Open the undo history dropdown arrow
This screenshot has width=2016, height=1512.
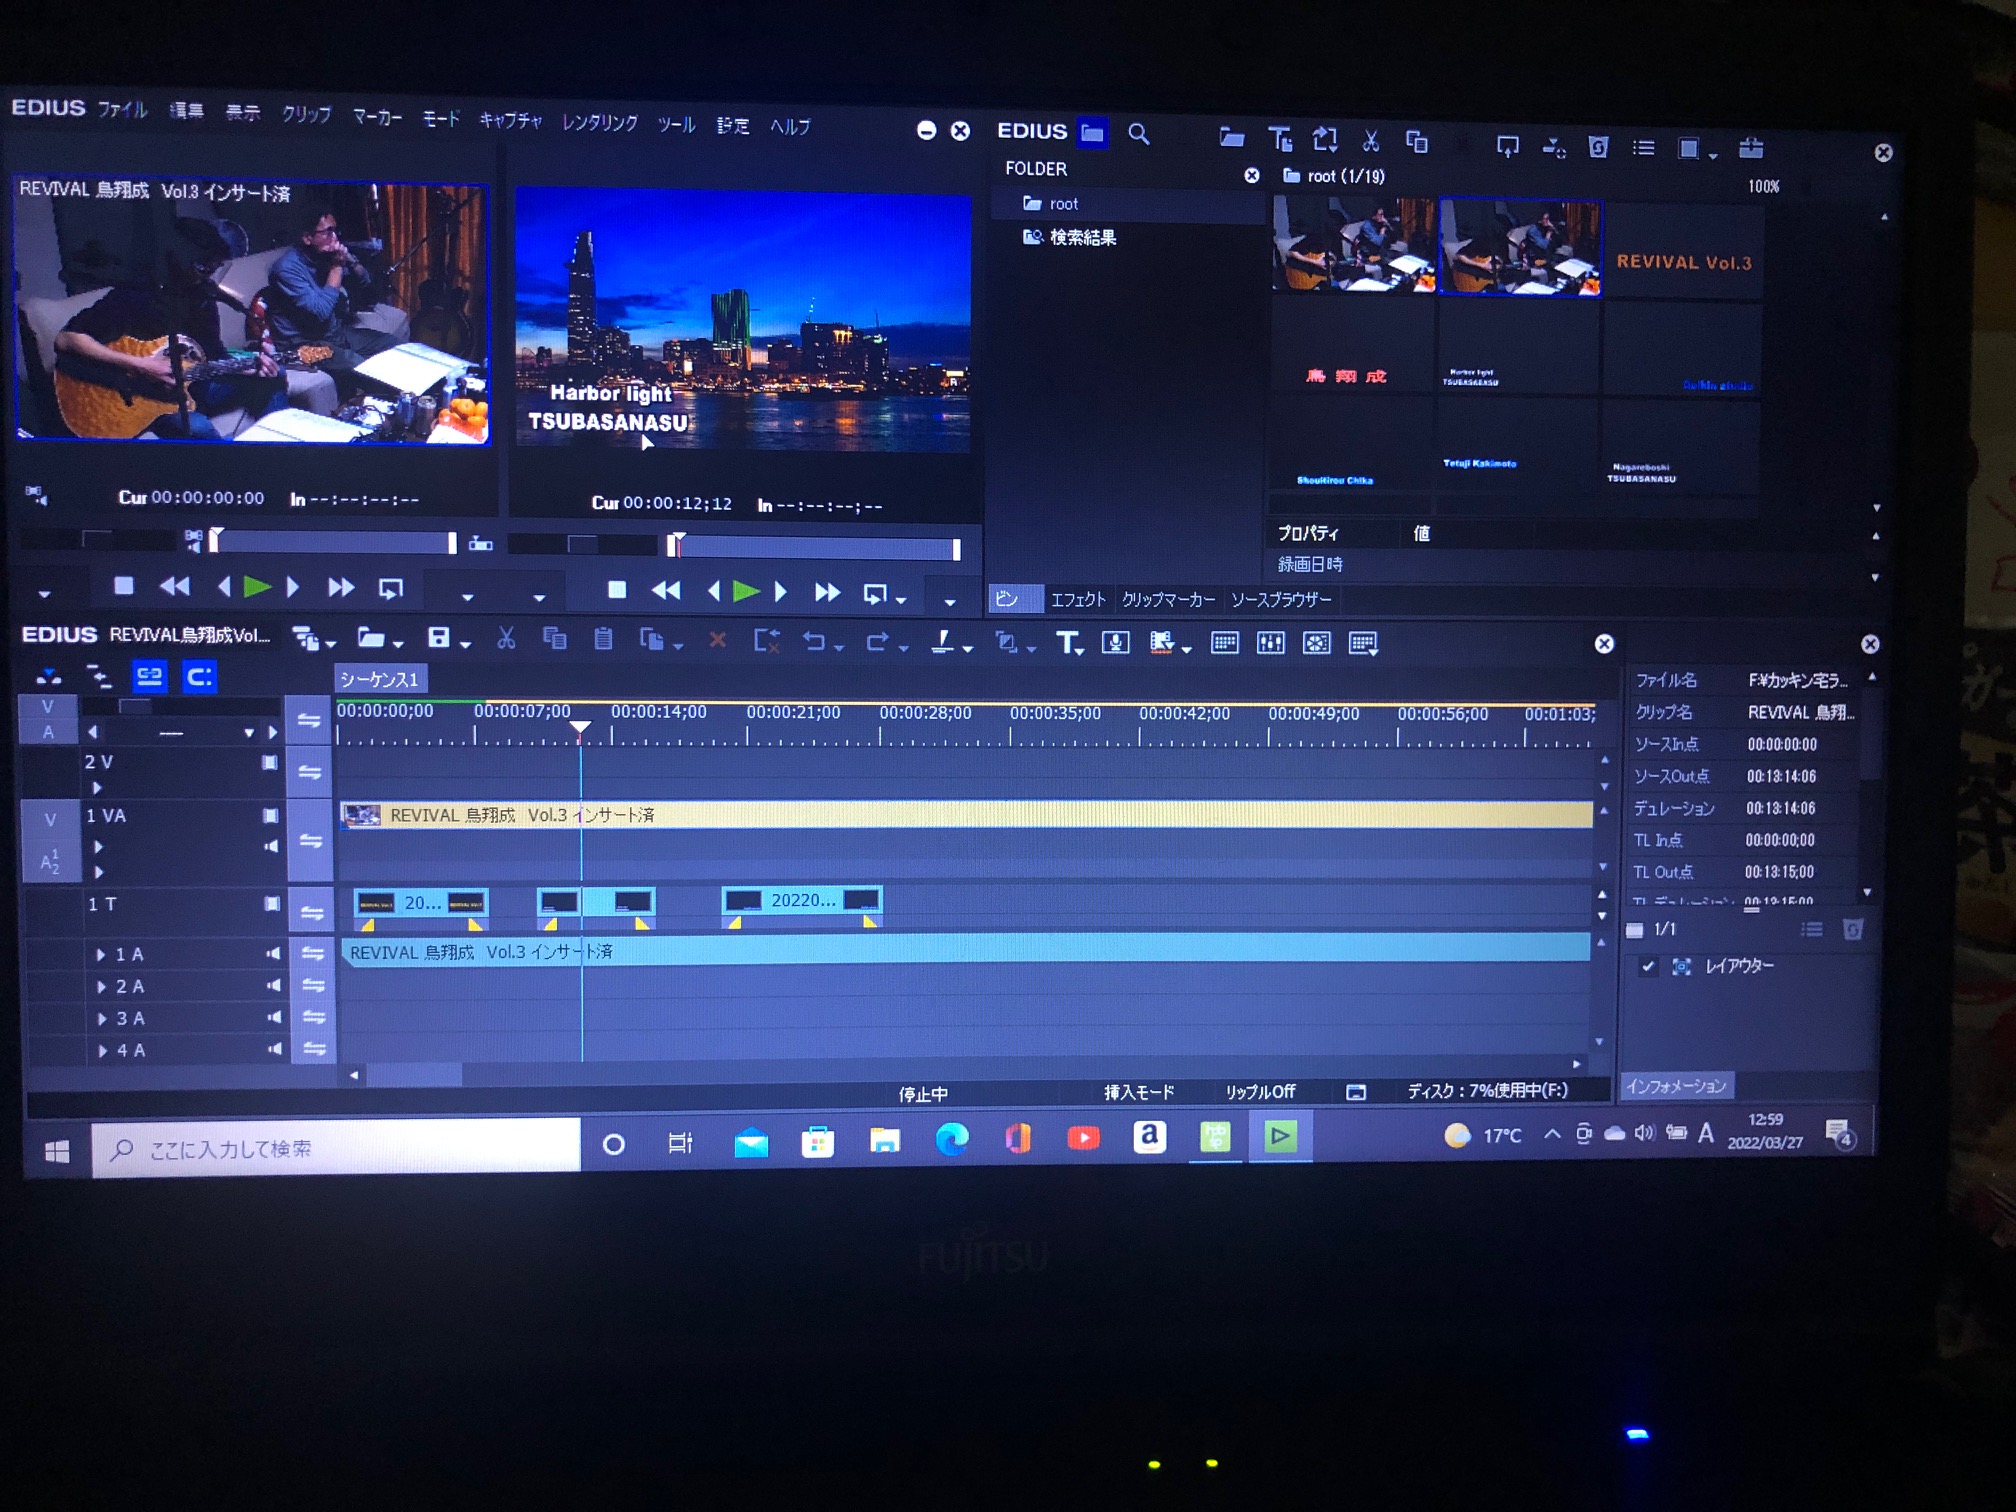pyautogui.click(x=838, y=648)
